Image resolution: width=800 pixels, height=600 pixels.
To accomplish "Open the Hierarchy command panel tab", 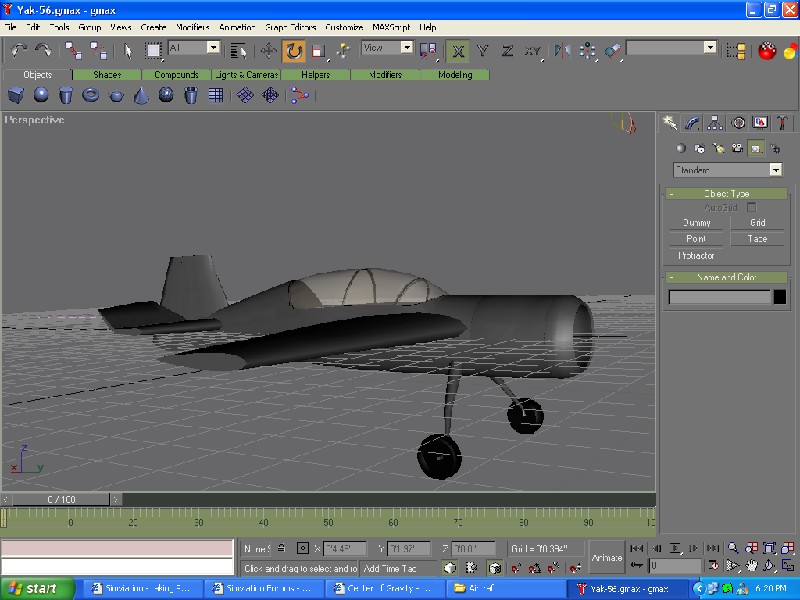I will 715,123.
